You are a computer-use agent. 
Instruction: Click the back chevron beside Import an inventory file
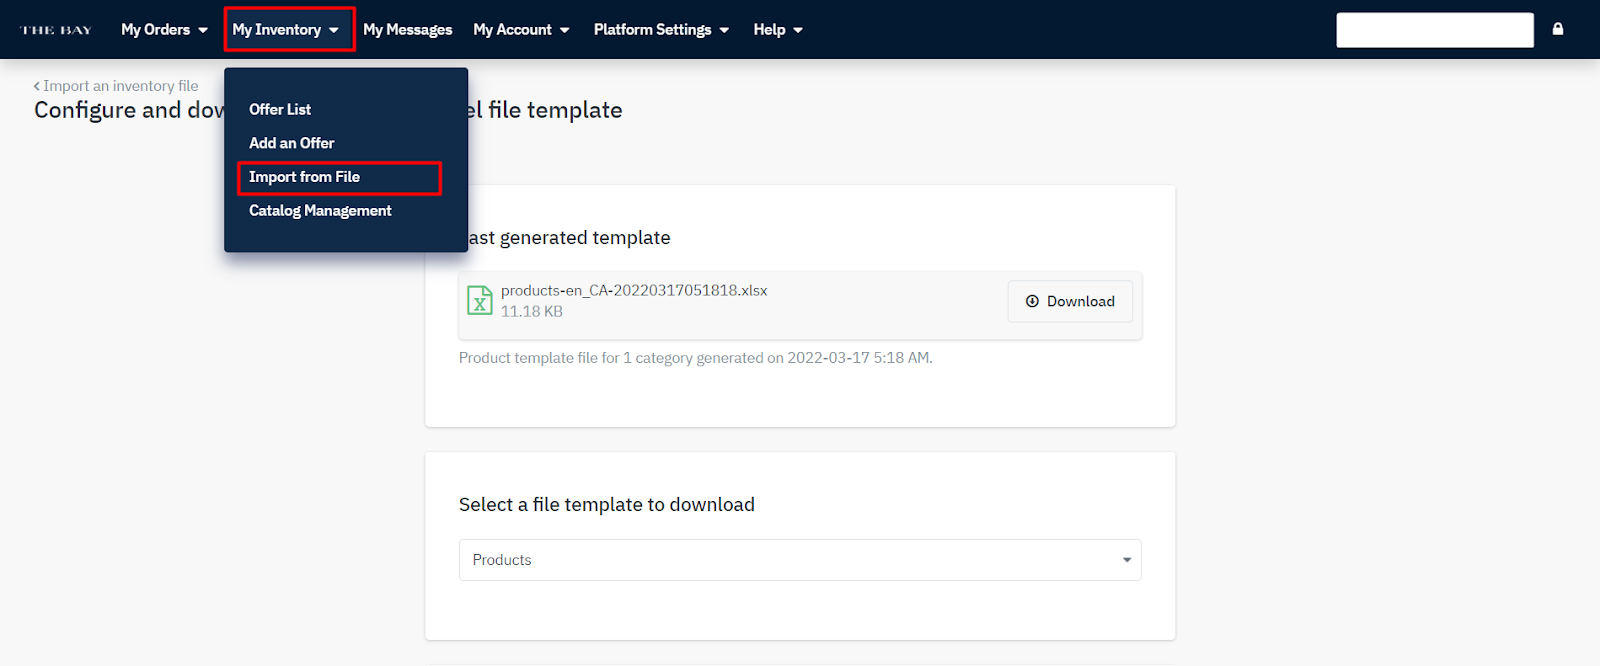tap(37, 86)
